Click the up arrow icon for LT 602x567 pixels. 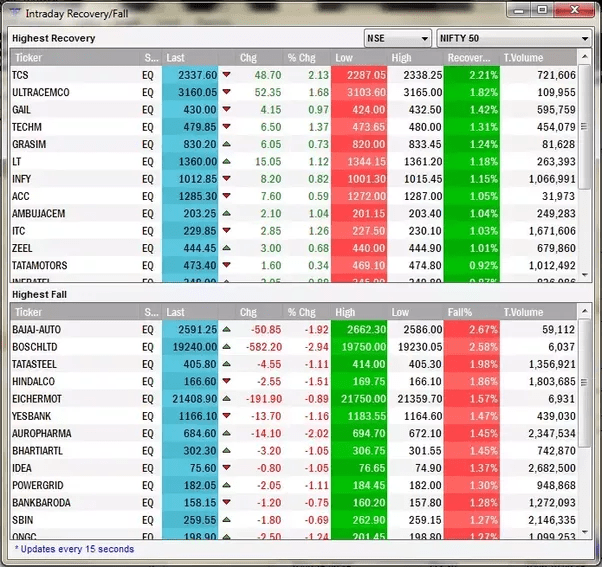point(227,161)
